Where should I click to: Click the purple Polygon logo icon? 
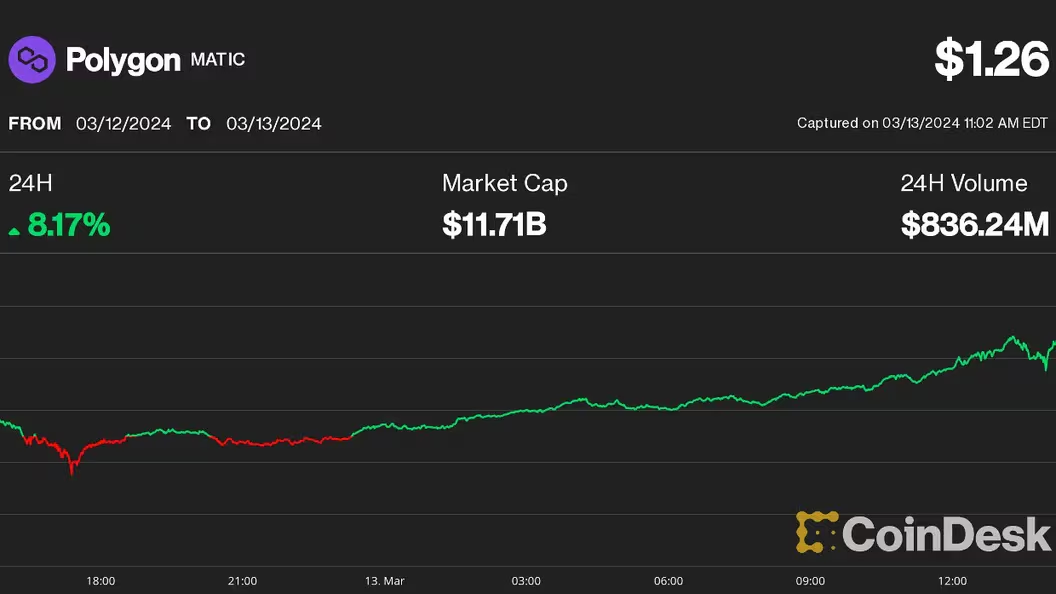pyautogui.click(x=32, y=60)
